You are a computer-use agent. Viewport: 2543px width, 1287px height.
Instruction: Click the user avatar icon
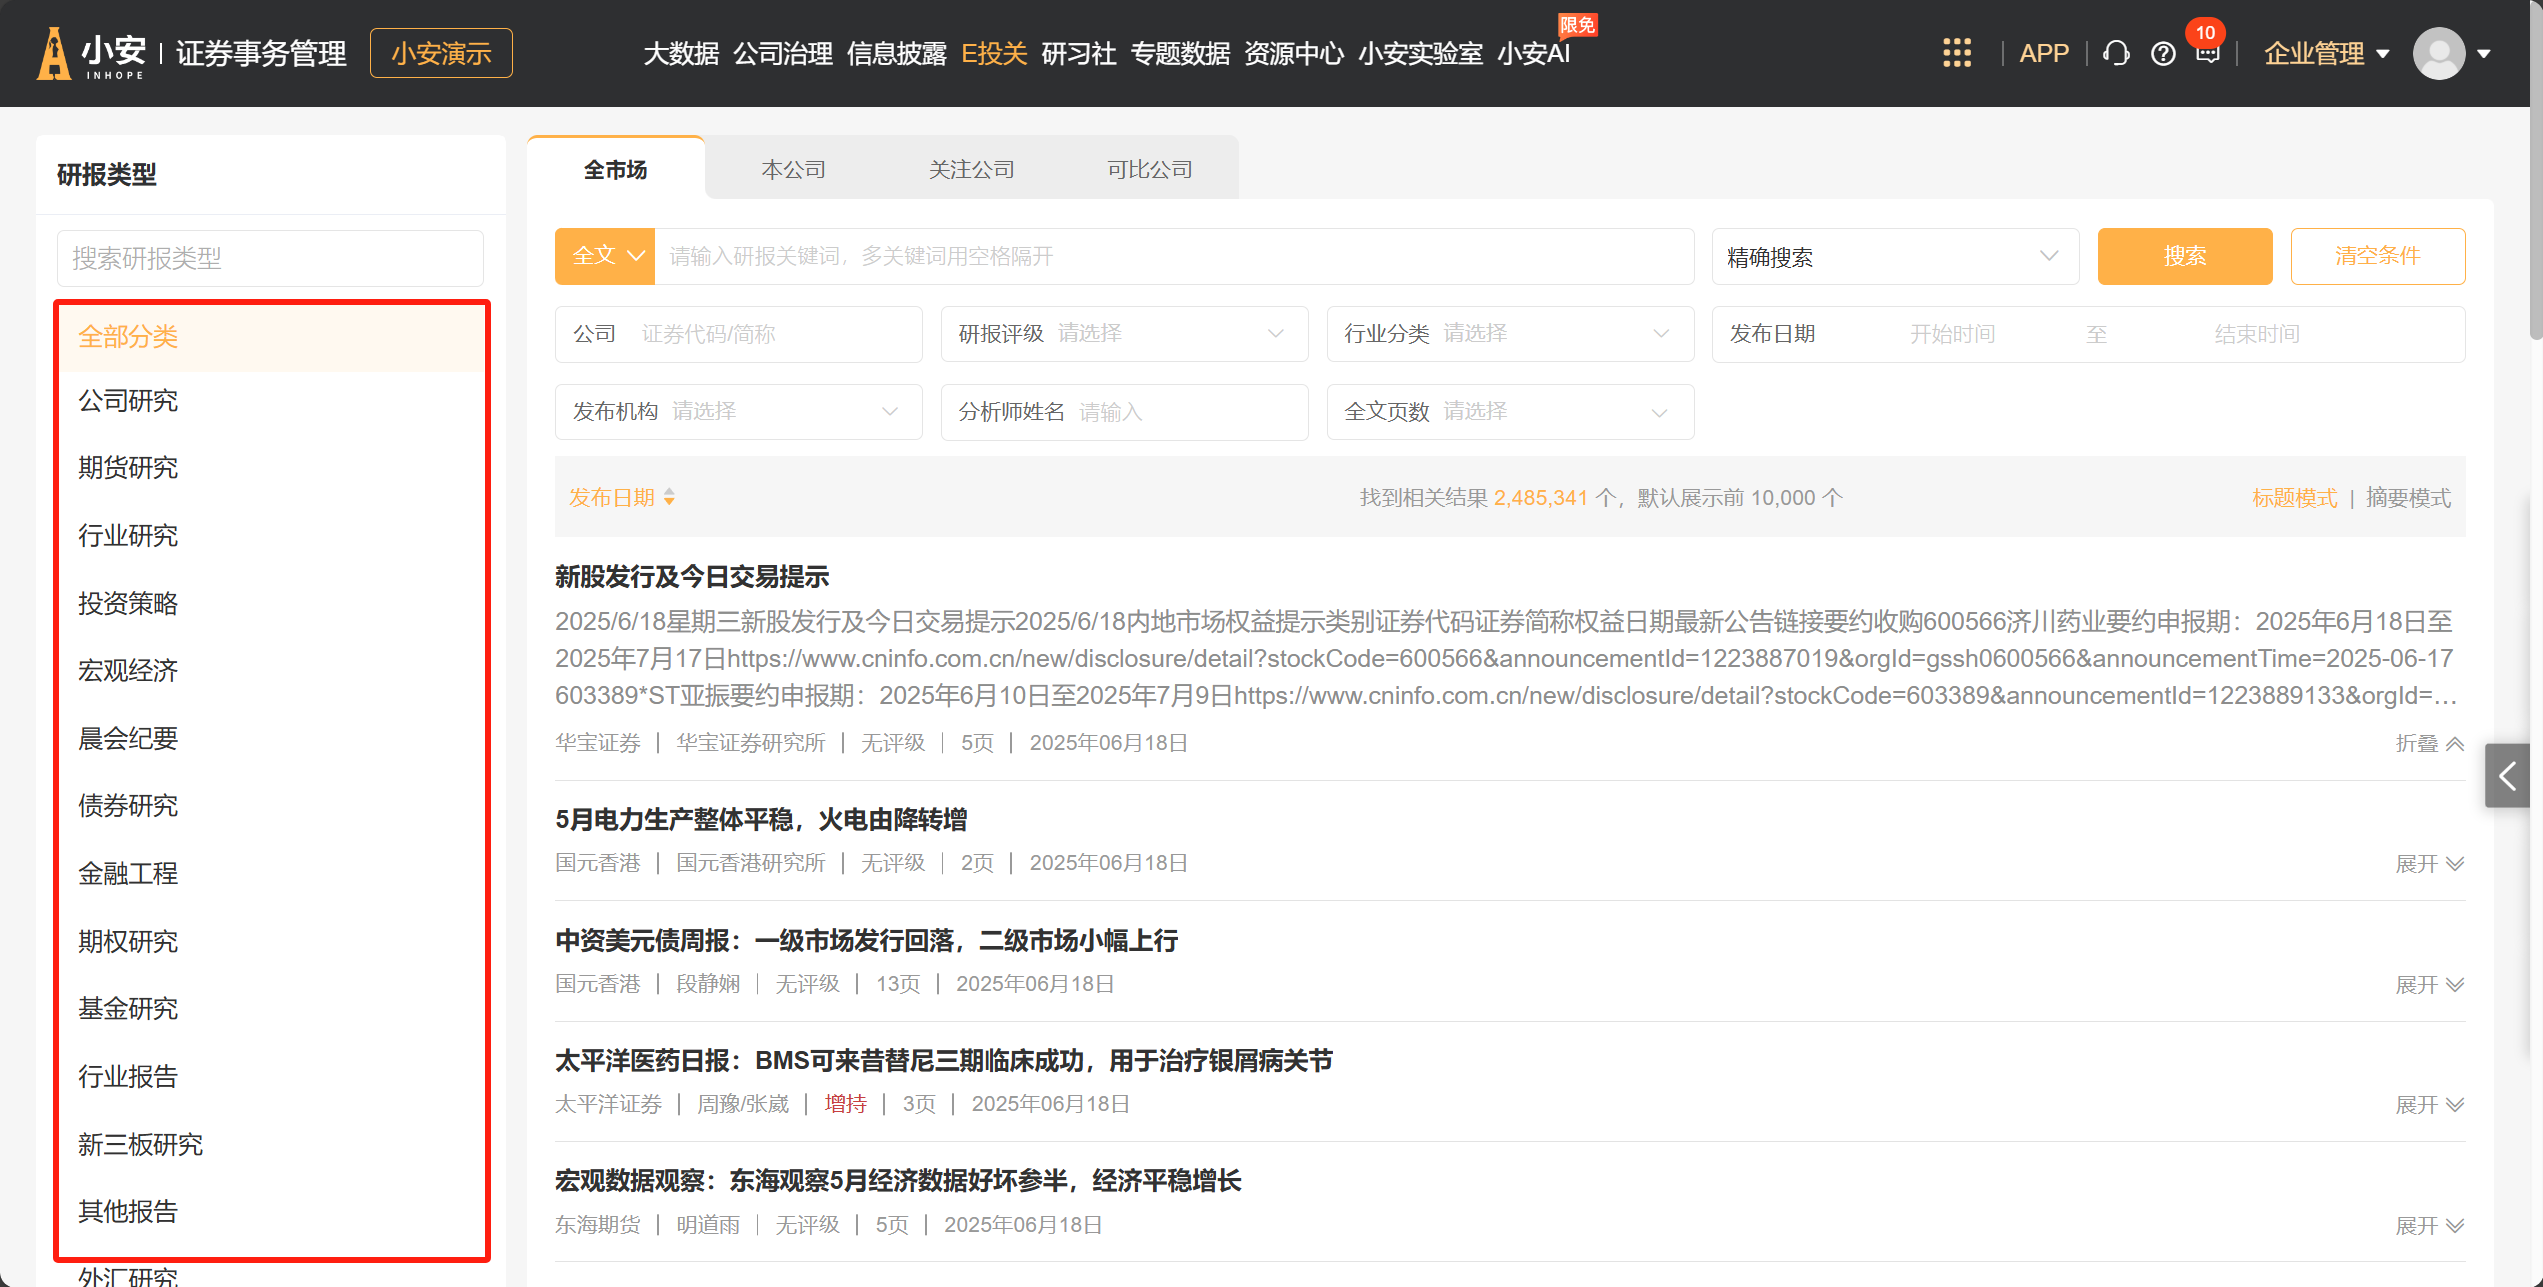2438,53
